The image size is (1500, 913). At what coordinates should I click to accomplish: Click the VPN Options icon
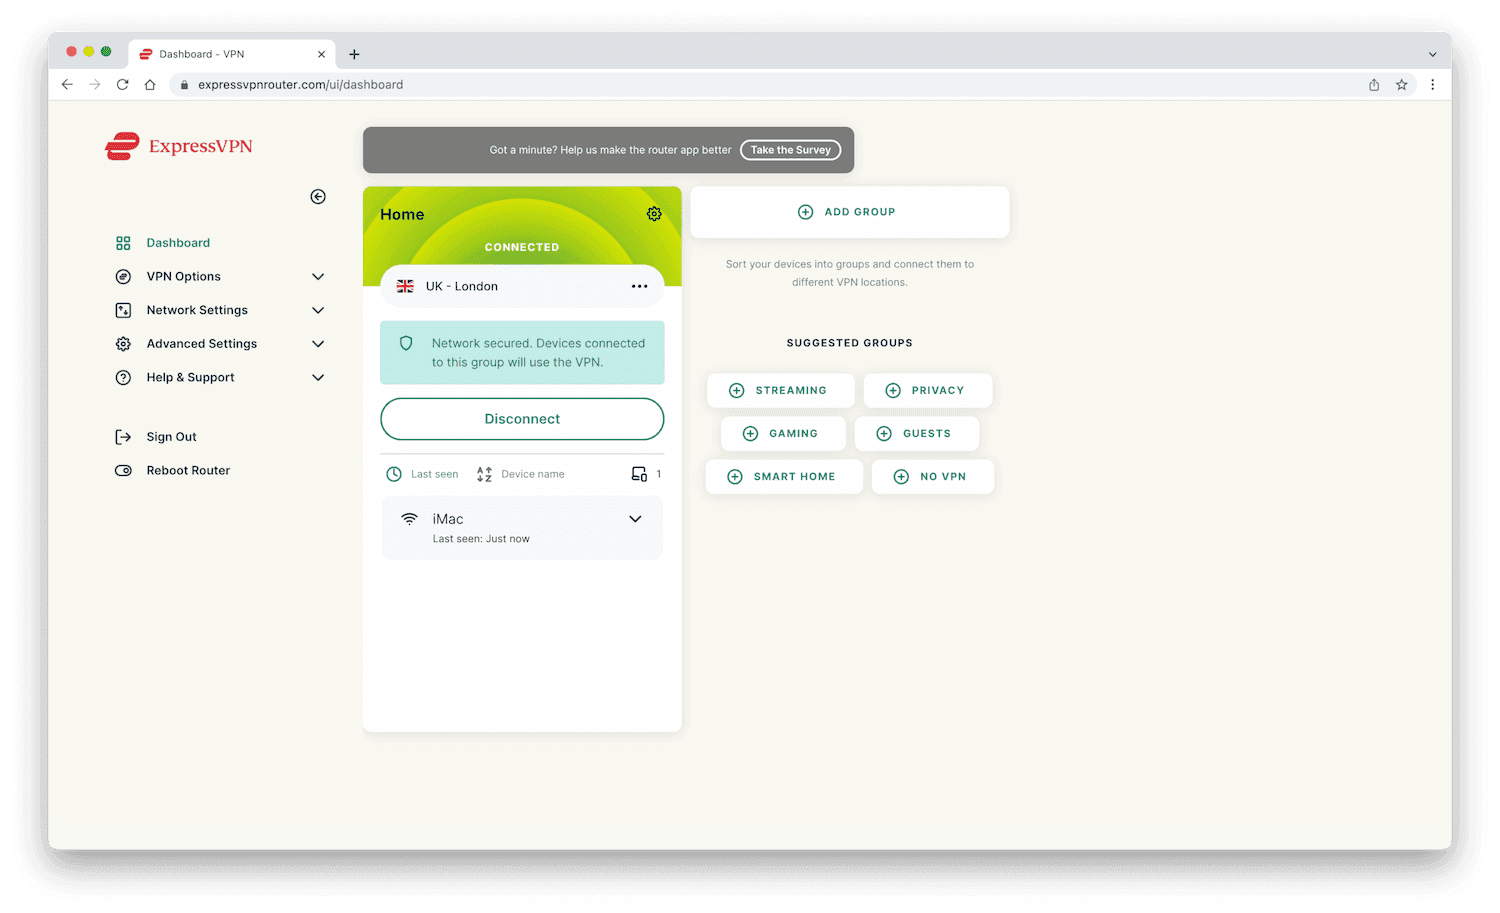pos(123,277)
